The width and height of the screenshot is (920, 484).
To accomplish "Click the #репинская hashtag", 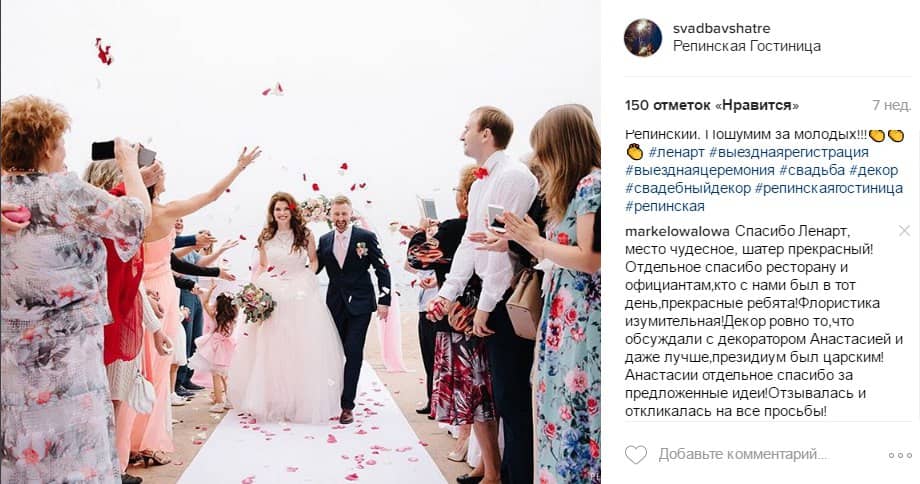I will 665,207.
